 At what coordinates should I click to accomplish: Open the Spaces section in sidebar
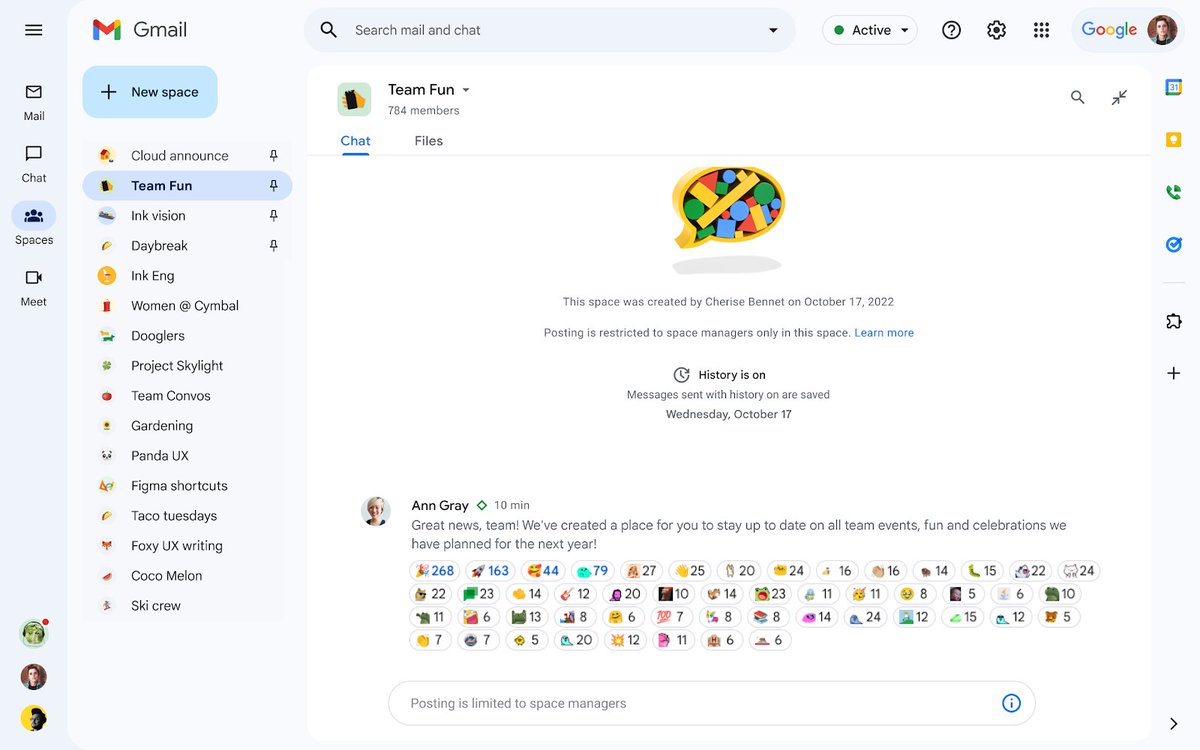pyautogui.click(x=33, y=222)
